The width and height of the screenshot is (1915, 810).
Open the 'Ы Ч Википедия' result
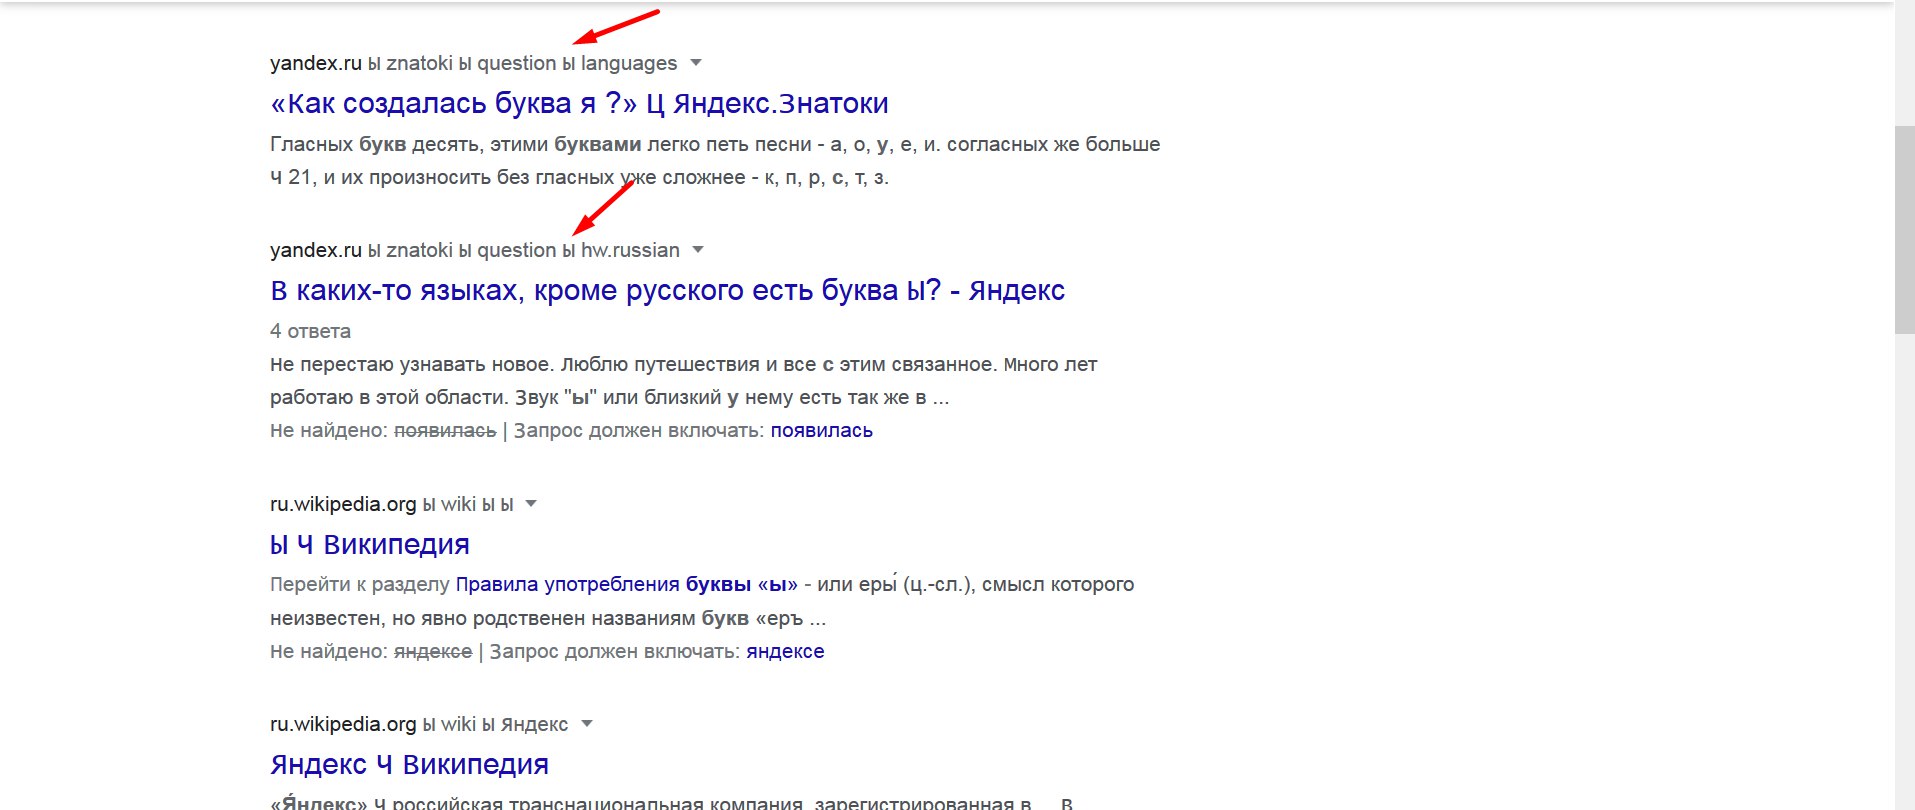pos(370,545)
